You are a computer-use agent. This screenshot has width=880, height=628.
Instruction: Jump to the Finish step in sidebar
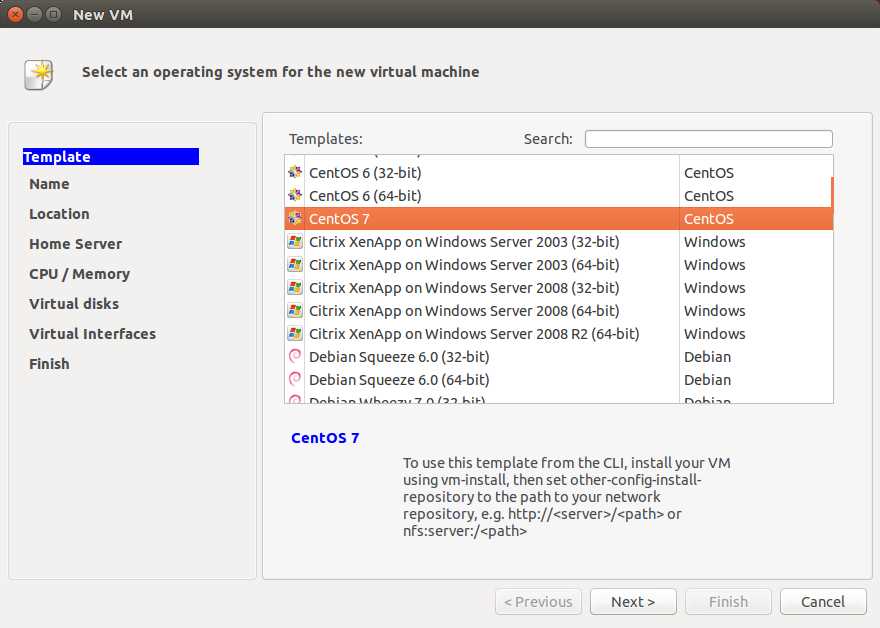(49, 364)
